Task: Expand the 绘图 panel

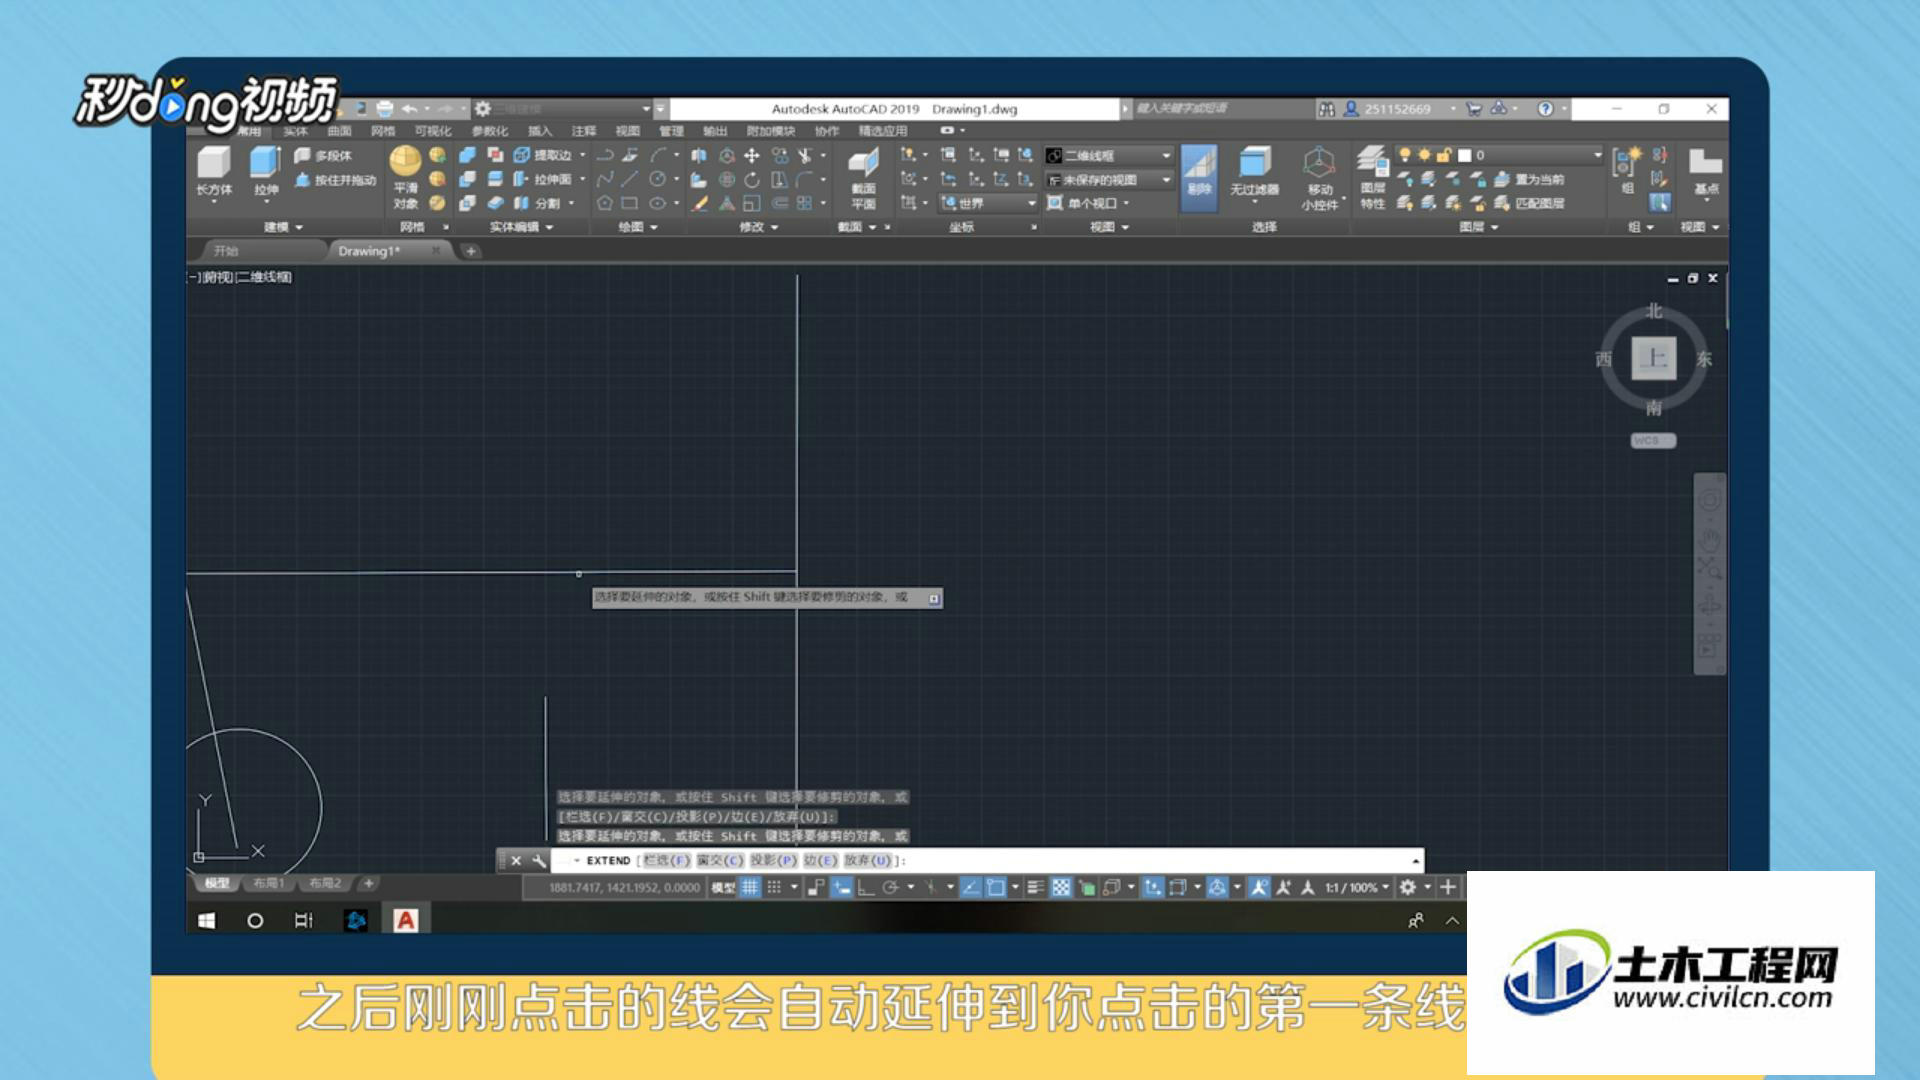Action: (x=638, y=227)
